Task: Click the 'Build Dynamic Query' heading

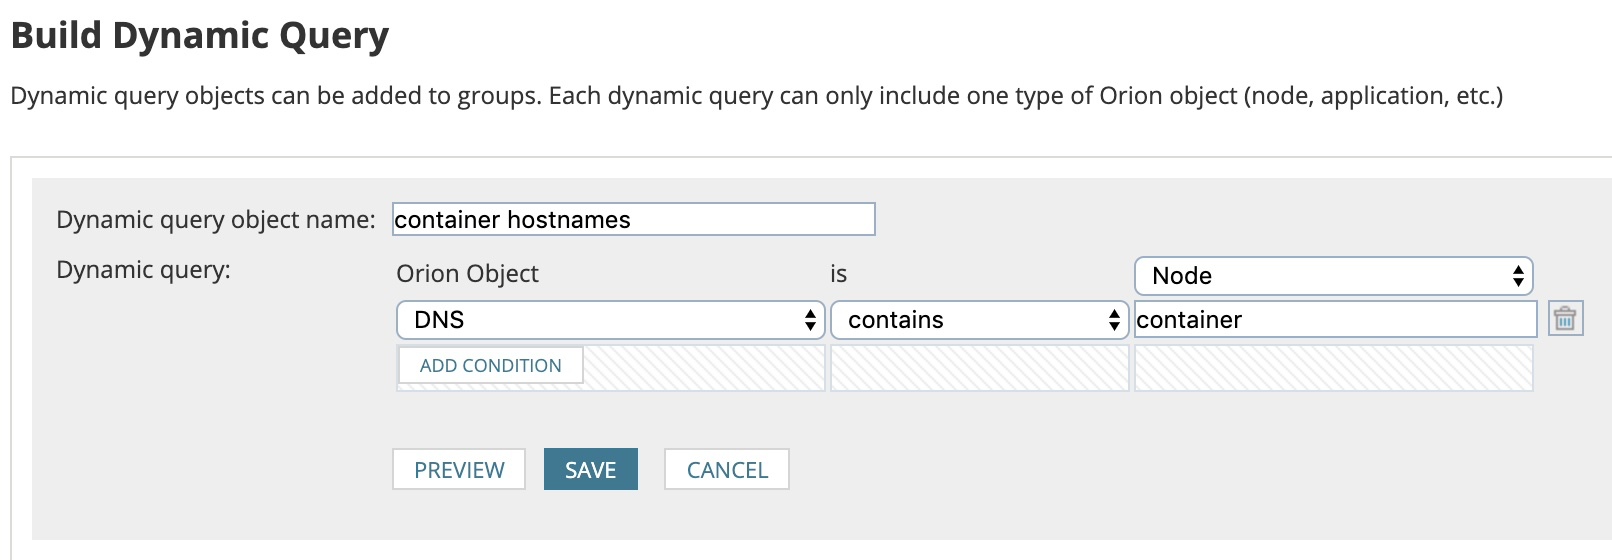Action: click(x=200, y=35)
